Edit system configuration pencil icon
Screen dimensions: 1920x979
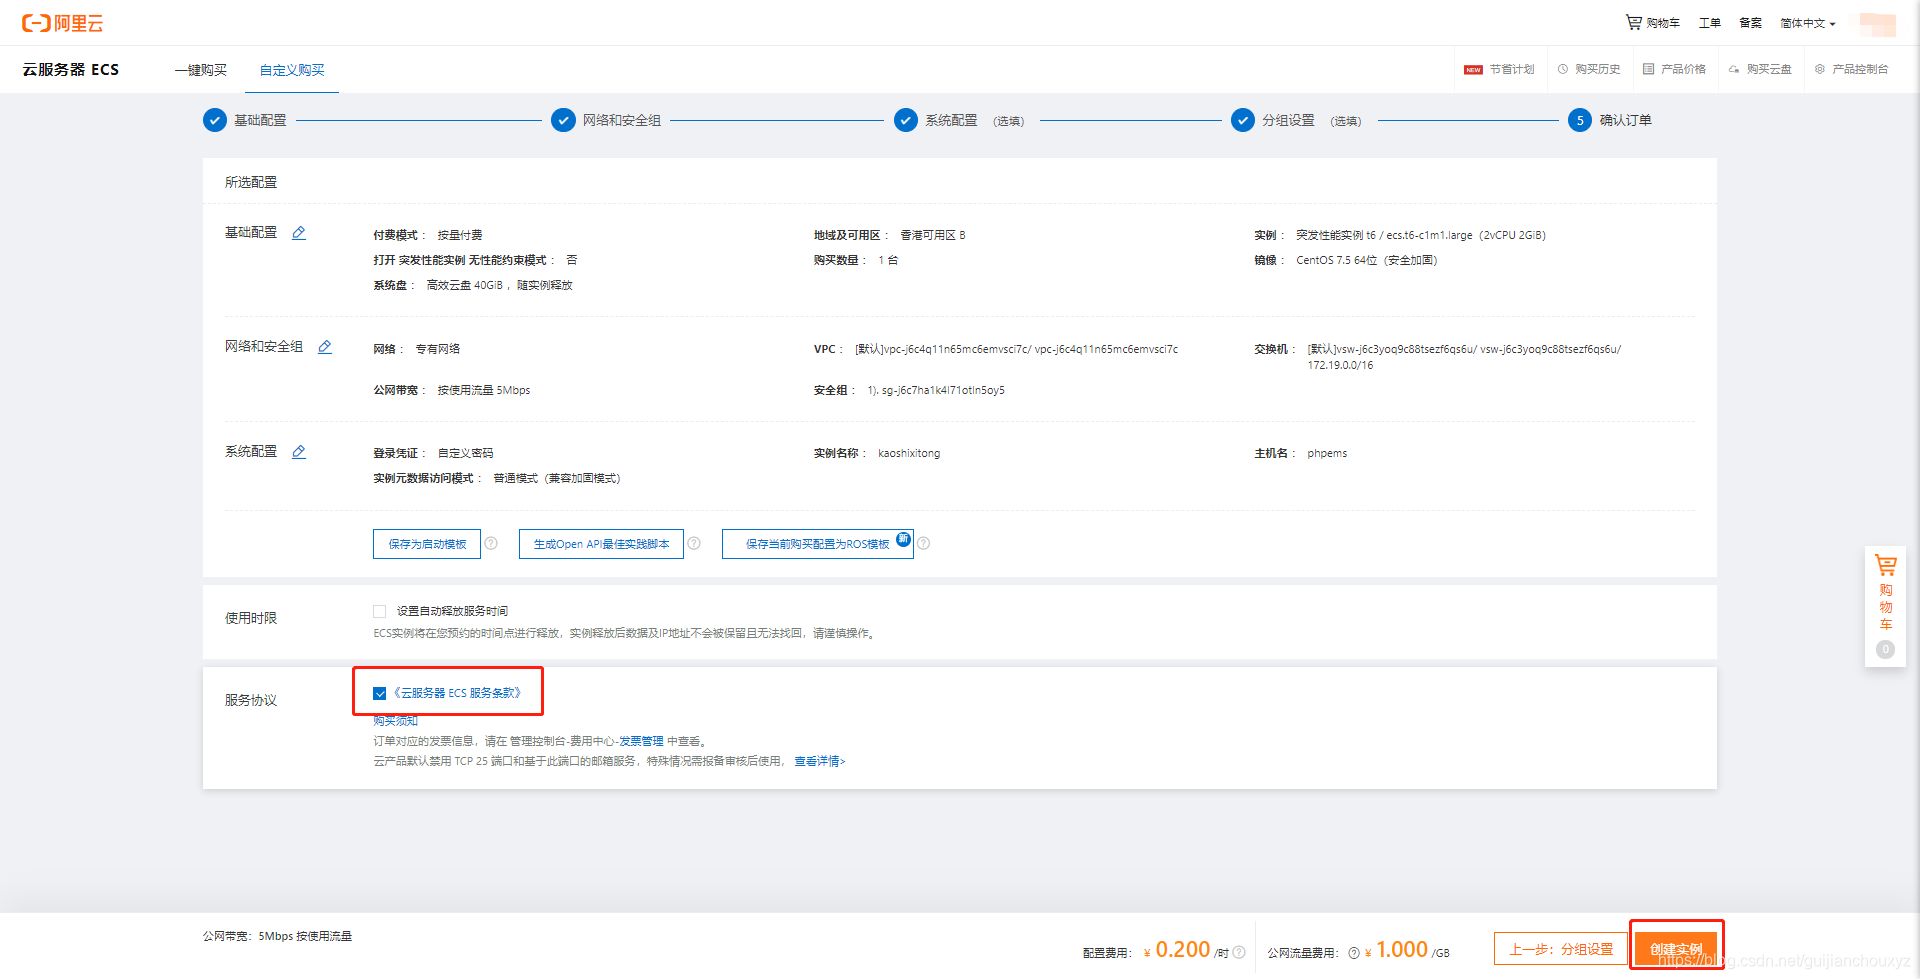(299, 452)
